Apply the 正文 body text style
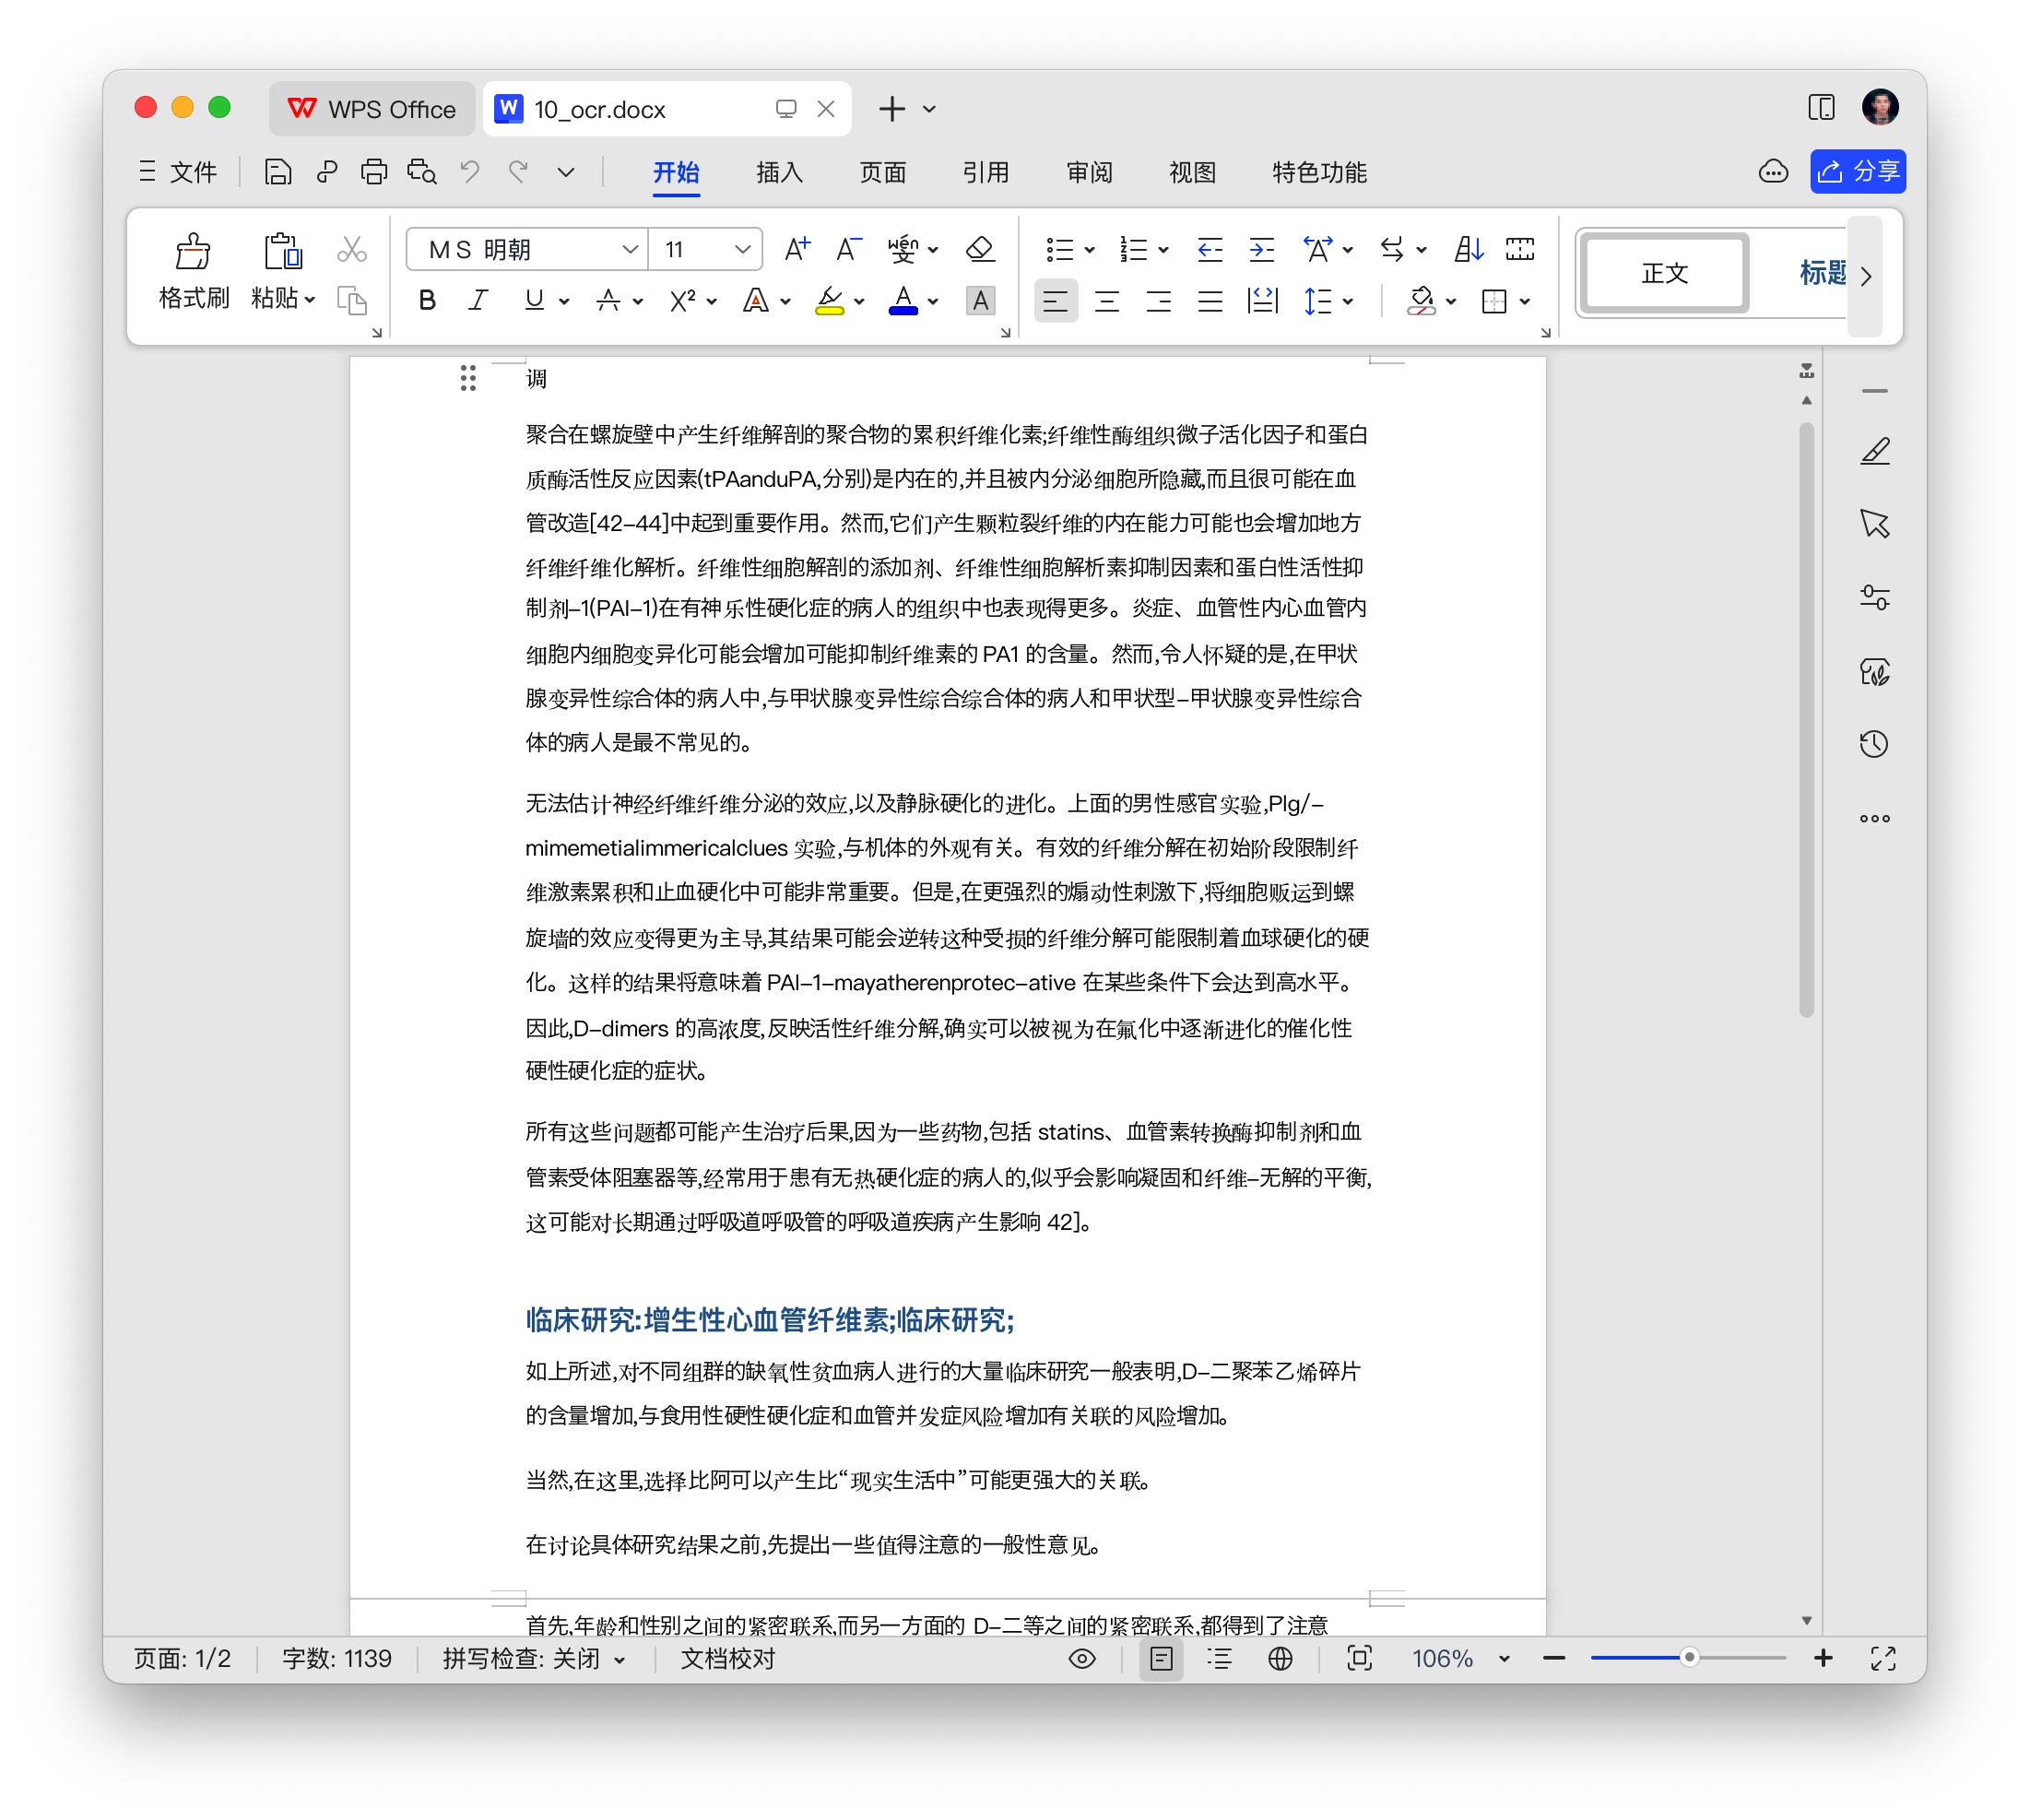 [x=1664, y=273]
